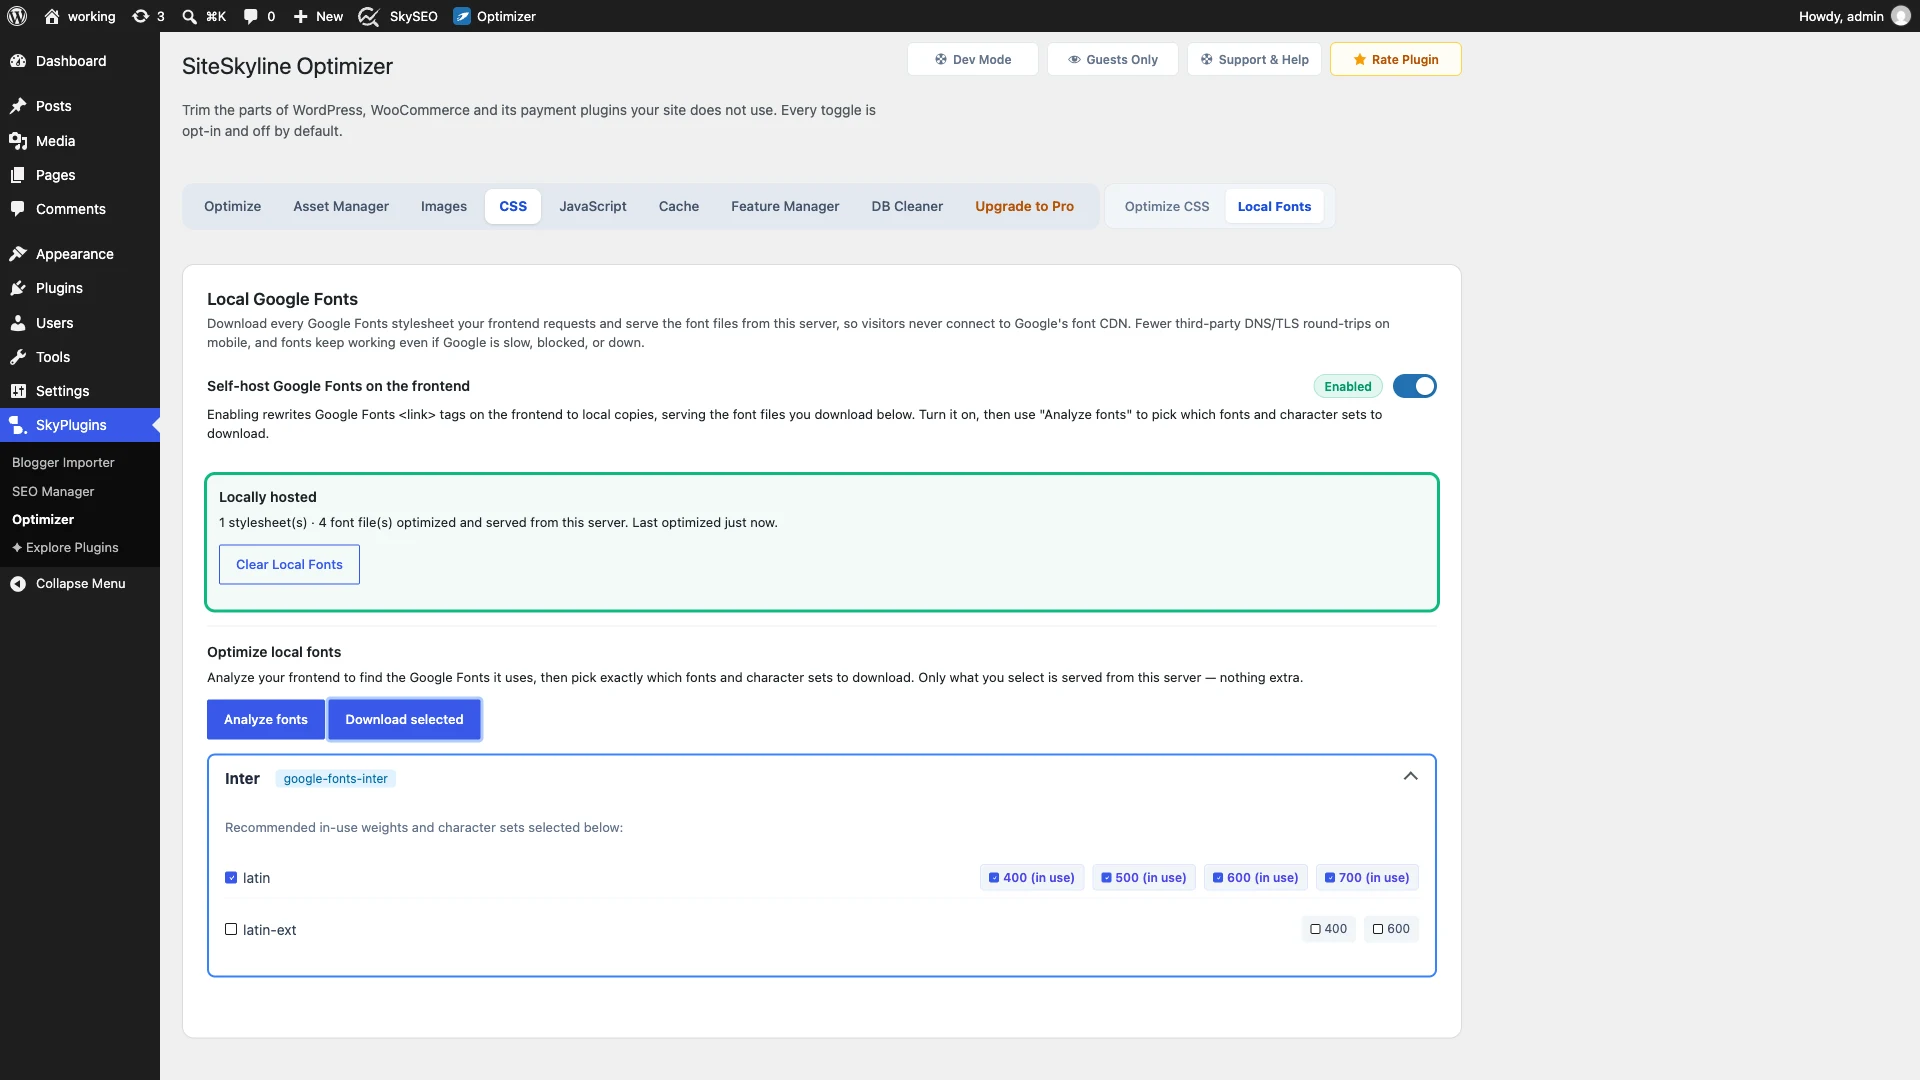Click the search magnifier icon in admin bar
This screenshot has width=1920, height=1080.
[189, 16]
